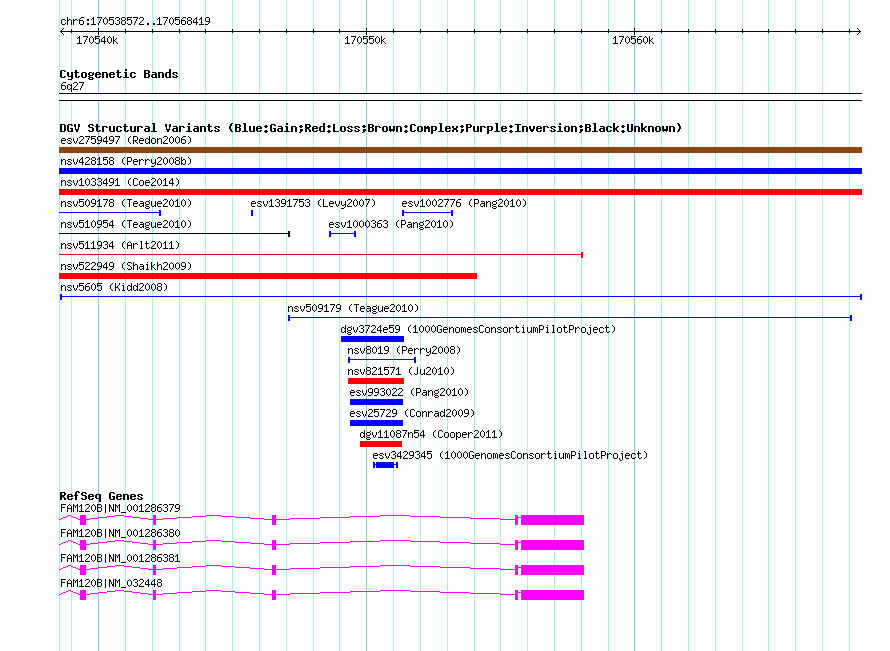Select the nsv522949 Shaikh2009 red bar
The height and width of the screenshot is (651, 890).
pos(268,276)
